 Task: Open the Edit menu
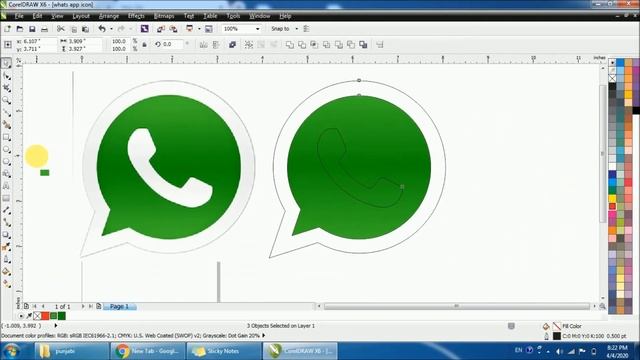[37, 16]
